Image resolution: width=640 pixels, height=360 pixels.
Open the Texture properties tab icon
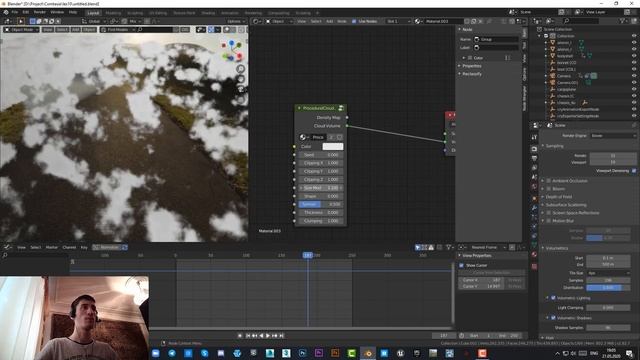(534, 266)
